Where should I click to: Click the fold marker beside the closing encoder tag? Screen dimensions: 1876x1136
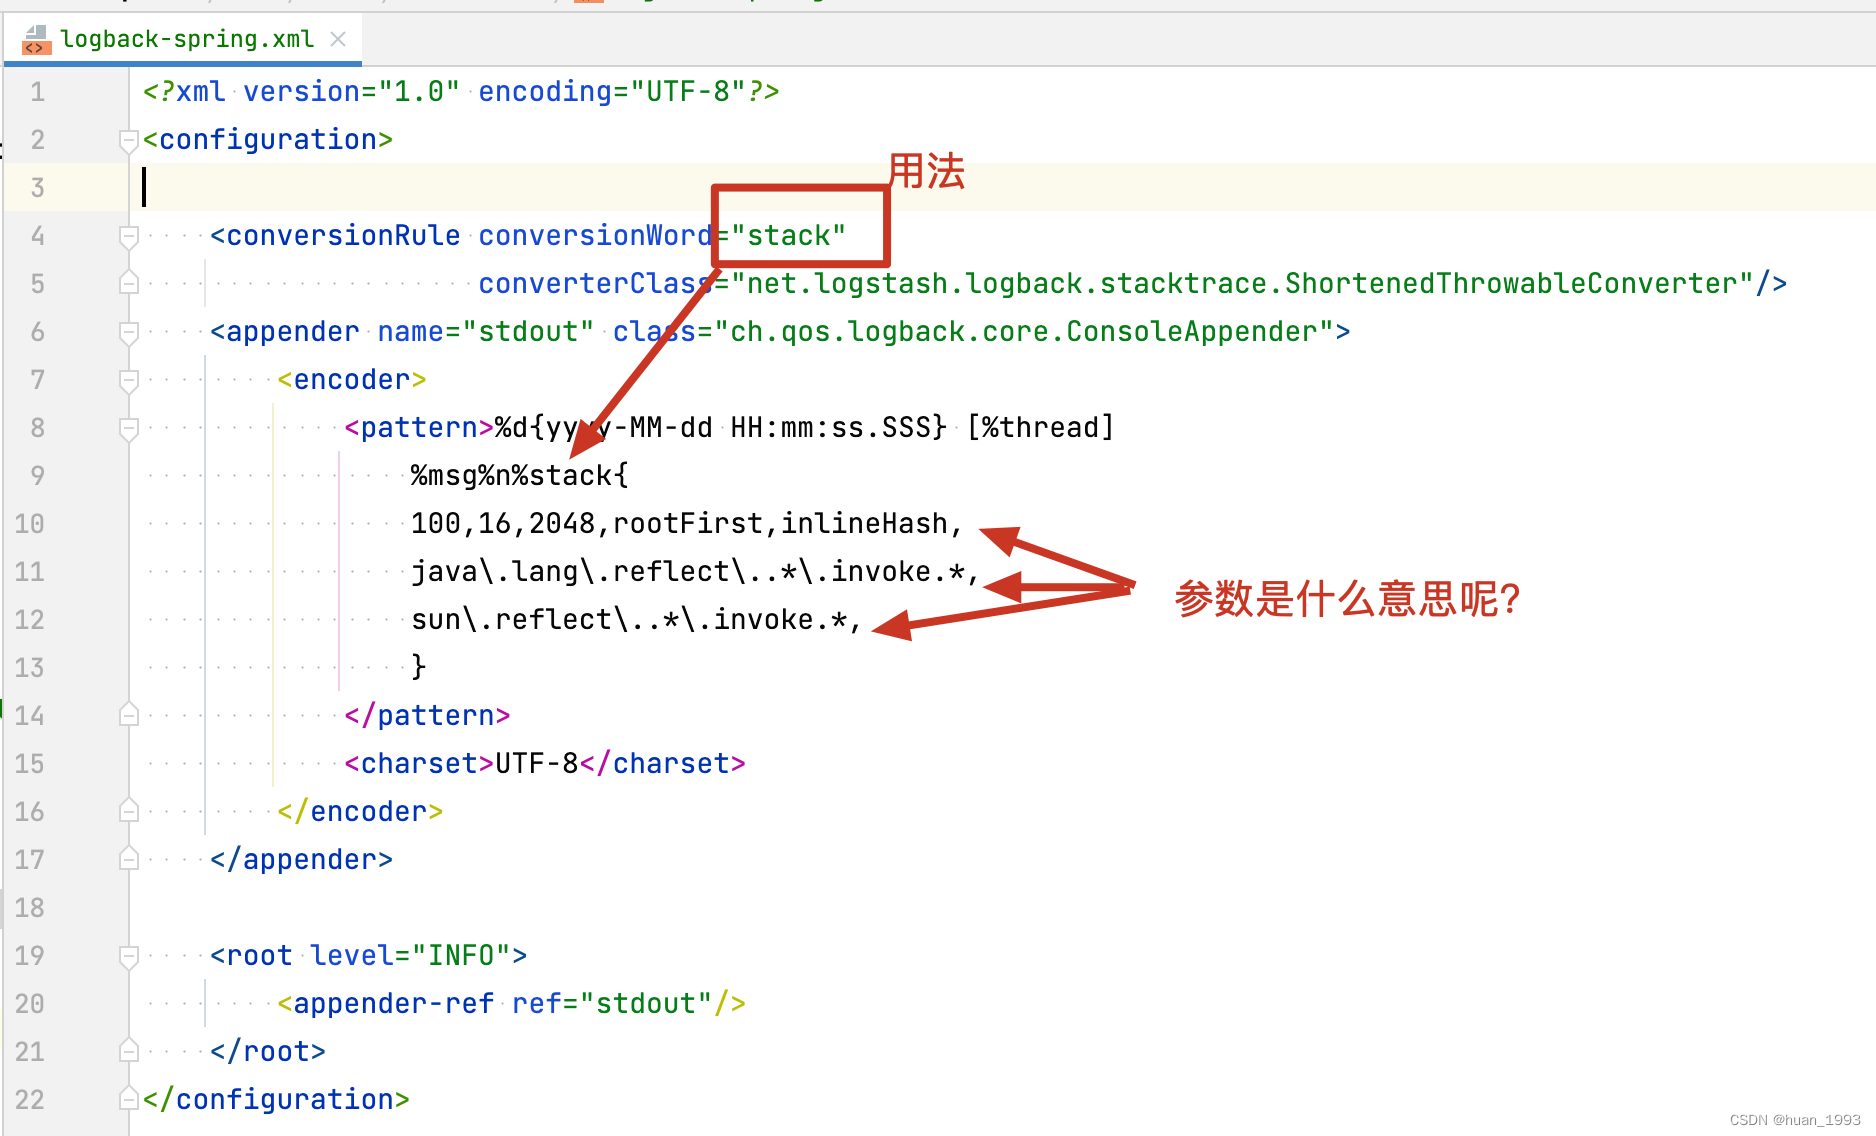click(128, 812)
